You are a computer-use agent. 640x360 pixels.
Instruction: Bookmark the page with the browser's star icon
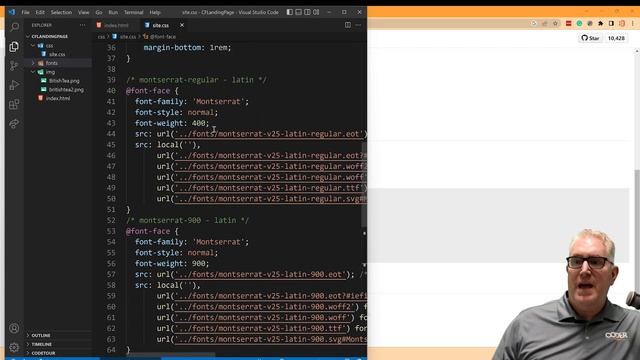pyautogui.click(x=556, y=24)
